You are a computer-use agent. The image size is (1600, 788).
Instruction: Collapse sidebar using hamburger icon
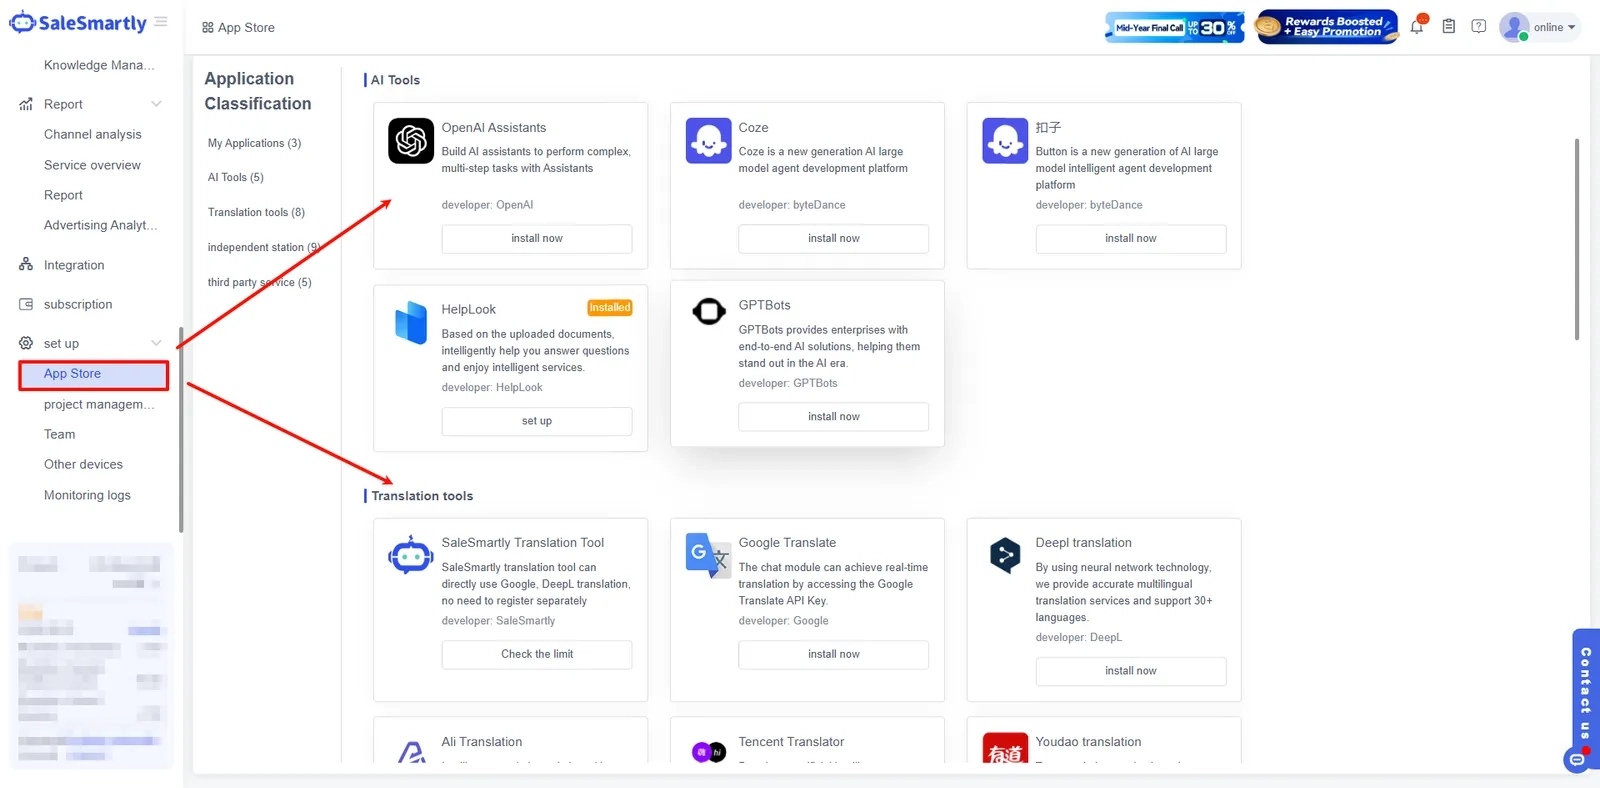(161, 21)
